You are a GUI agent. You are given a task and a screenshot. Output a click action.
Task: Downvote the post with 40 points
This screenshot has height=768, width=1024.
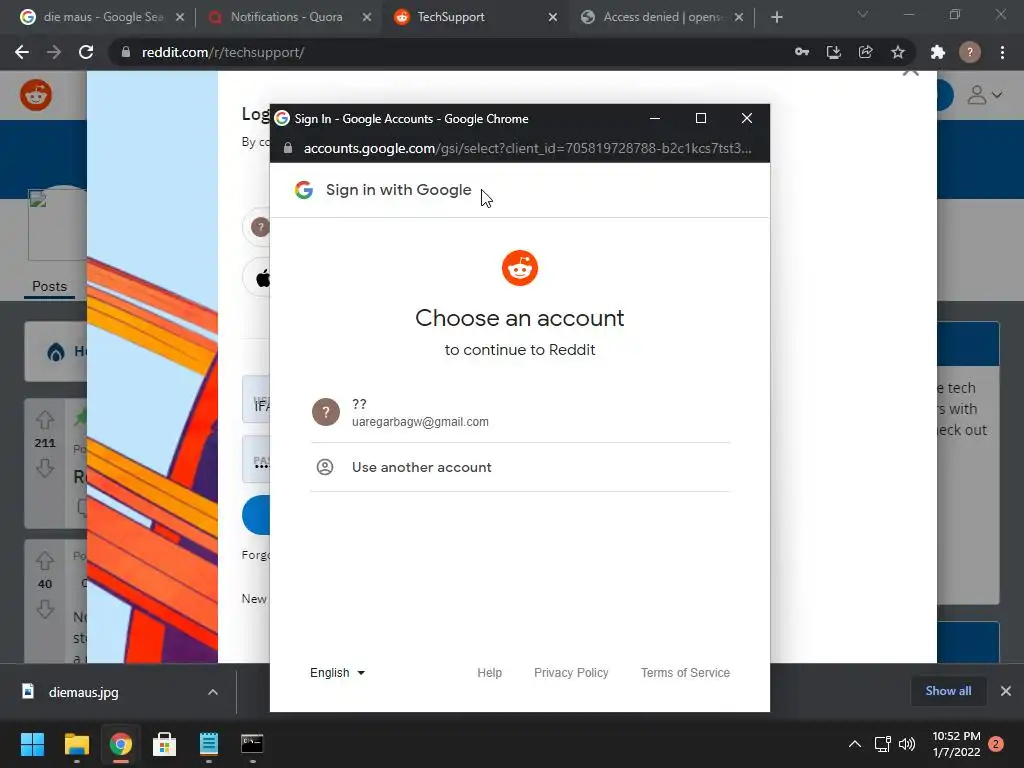pyautogui.click(x=44, y=609)
